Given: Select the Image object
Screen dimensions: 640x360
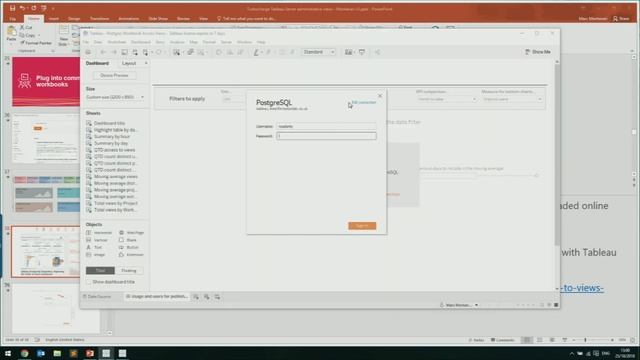Looking at the screenshot, I should (x=96, y=255).
